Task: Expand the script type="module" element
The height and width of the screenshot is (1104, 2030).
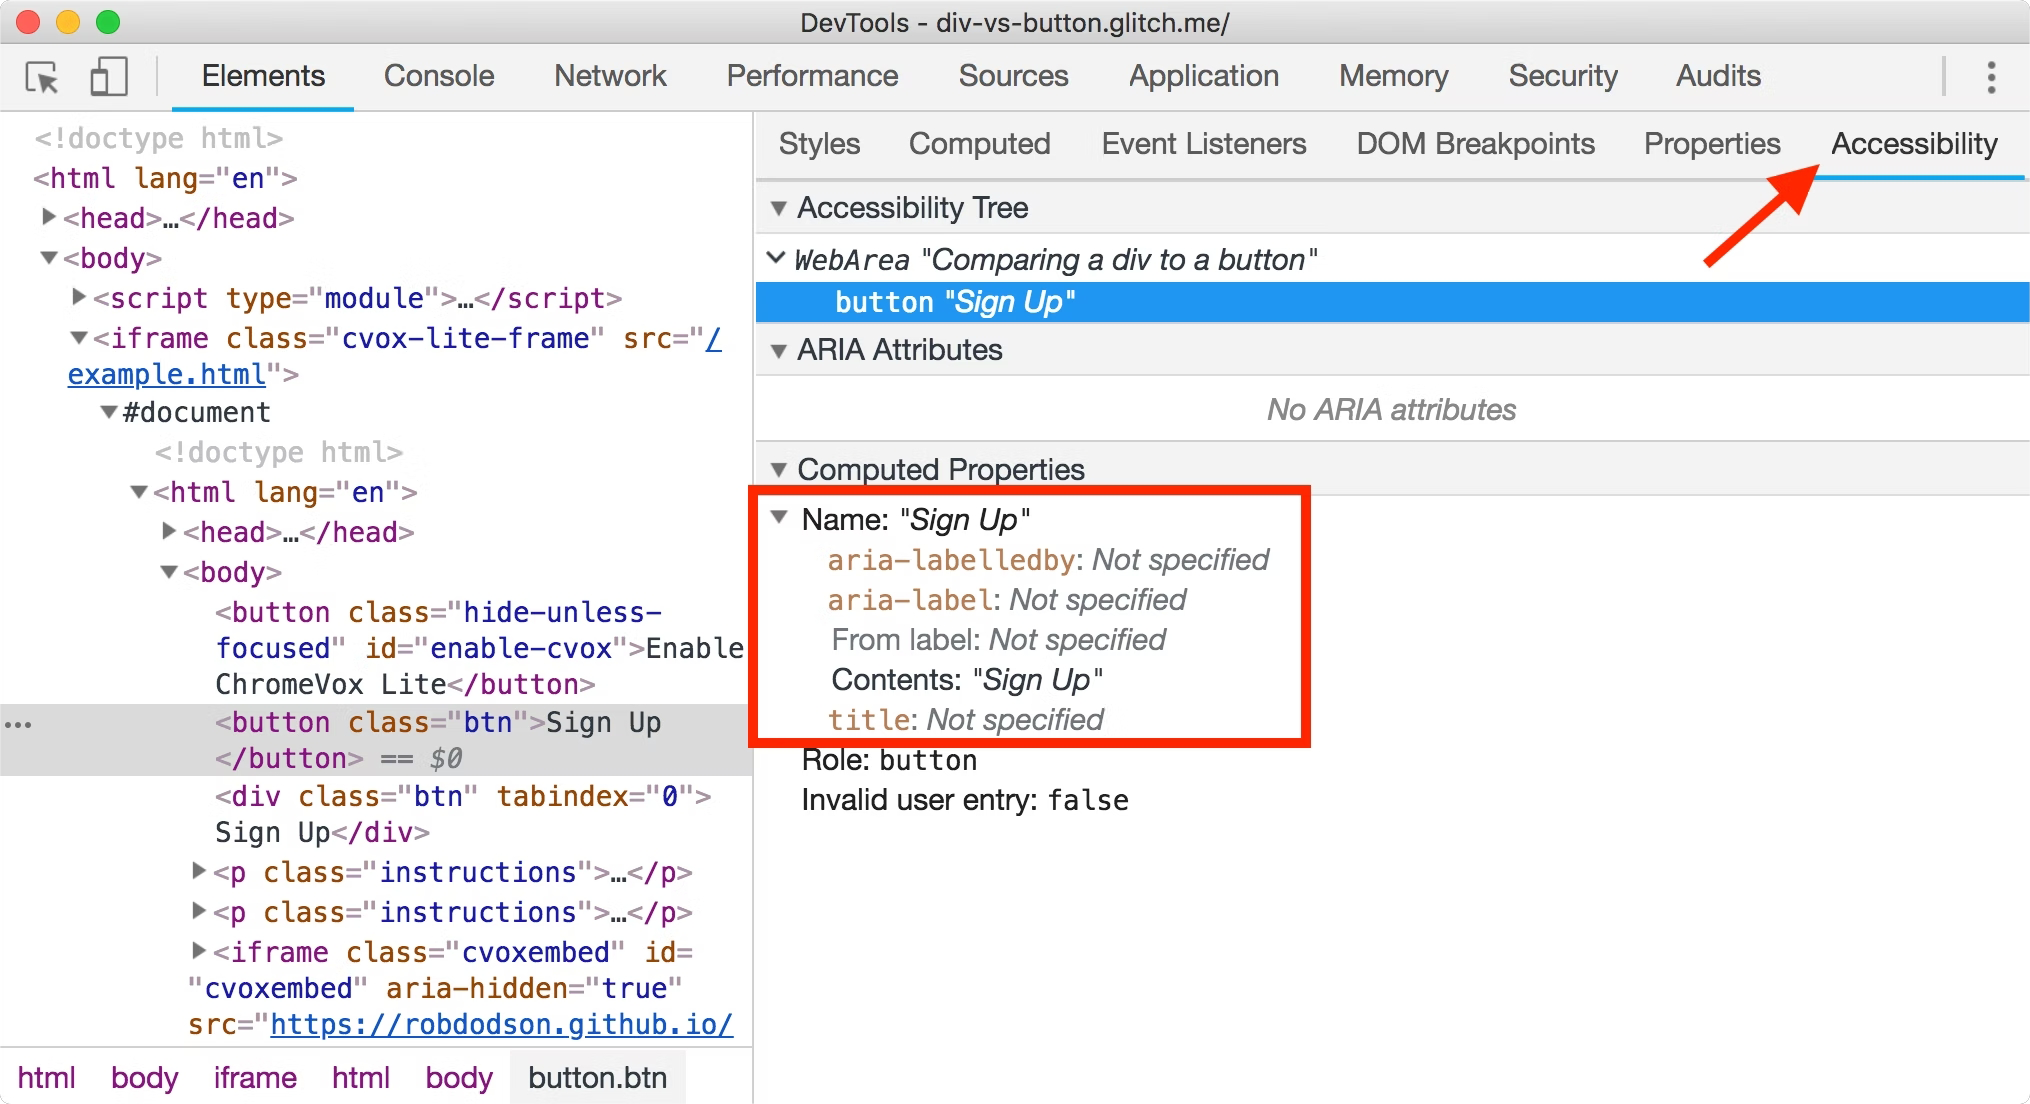Action: coord(79,296)
